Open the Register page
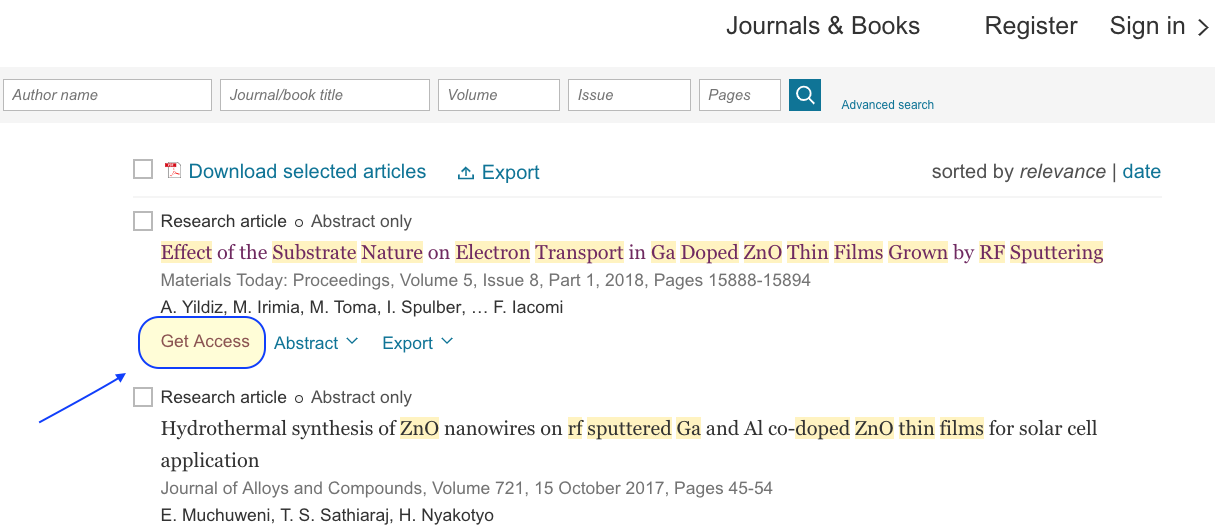1215x525 pixels. pyautogui.click(x=1031, y=26)
